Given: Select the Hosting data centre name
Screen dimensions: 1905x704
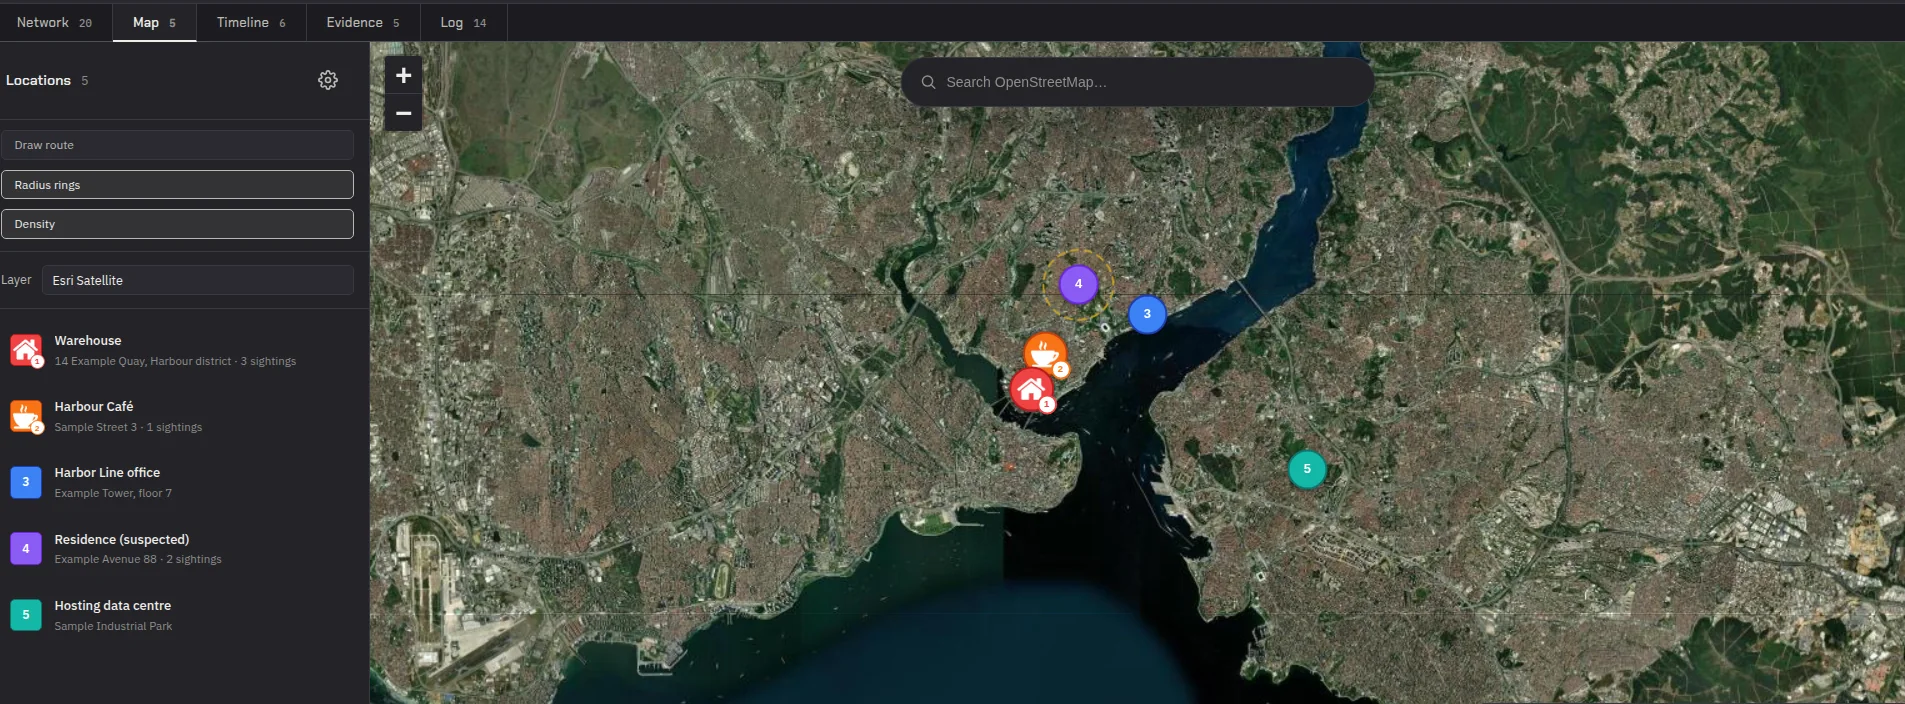Looking at the screenshot, I should coord(113,606).
